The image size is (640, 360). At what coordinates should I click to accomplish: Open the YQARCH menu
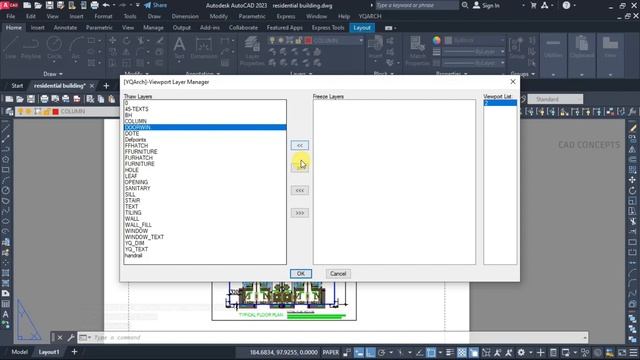(x=370, y=16)
